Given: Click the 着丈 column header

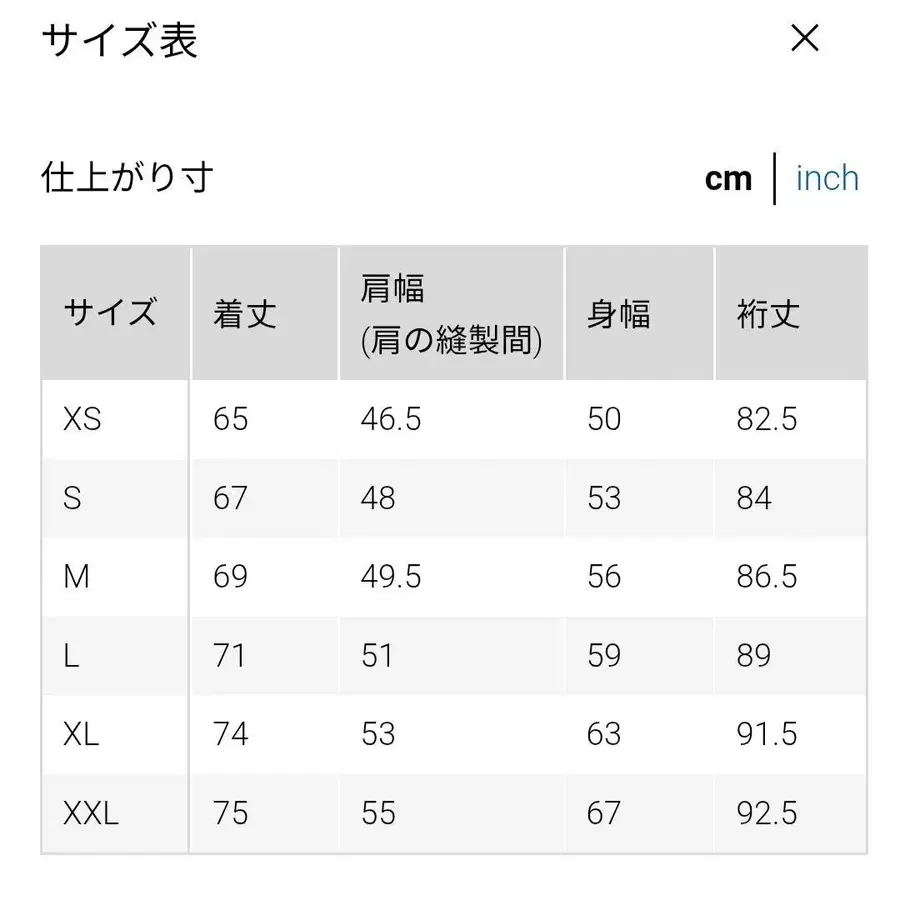Looking at the screenshot, I should coord(243,312).
